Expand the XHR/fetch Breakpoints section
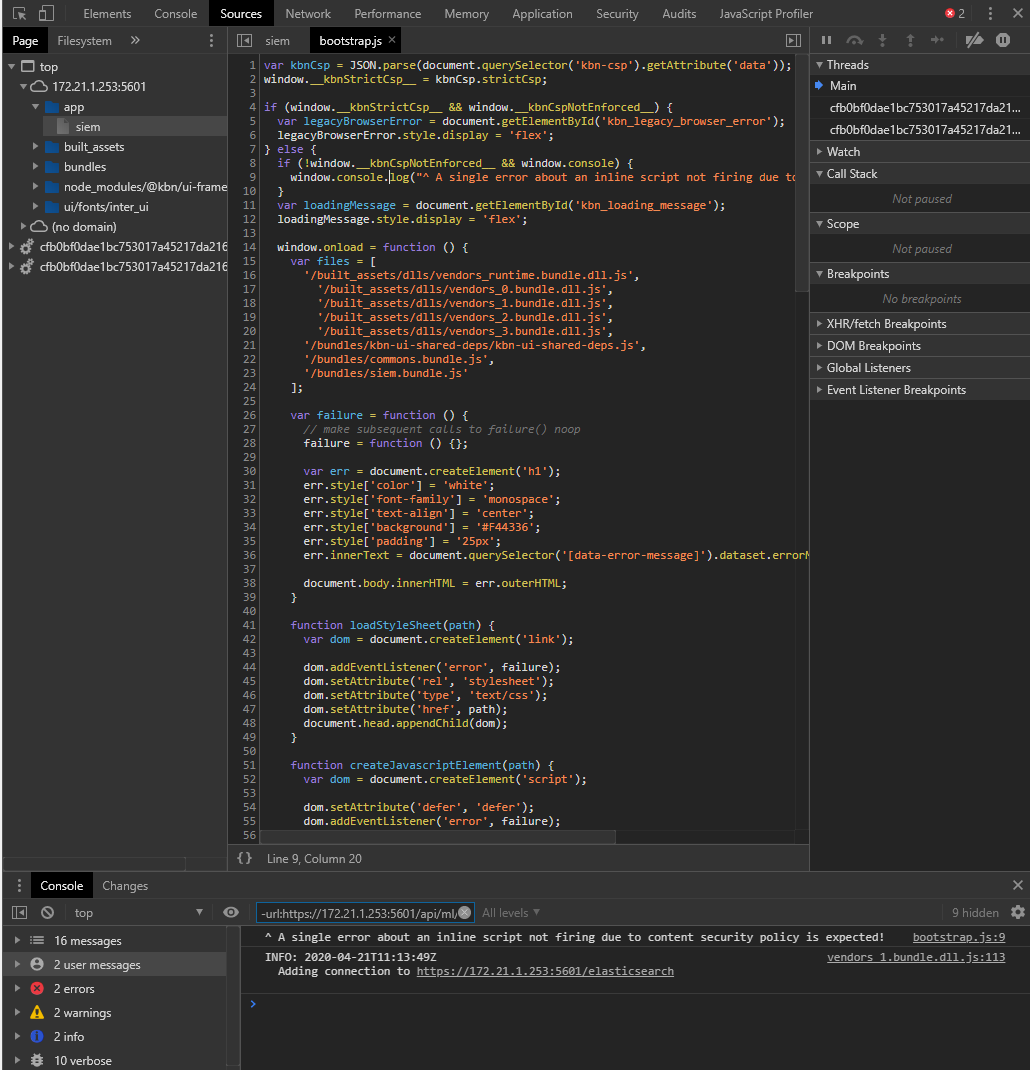The width and height of the screenshot is (1030, 1070). [x=886, y=324]
